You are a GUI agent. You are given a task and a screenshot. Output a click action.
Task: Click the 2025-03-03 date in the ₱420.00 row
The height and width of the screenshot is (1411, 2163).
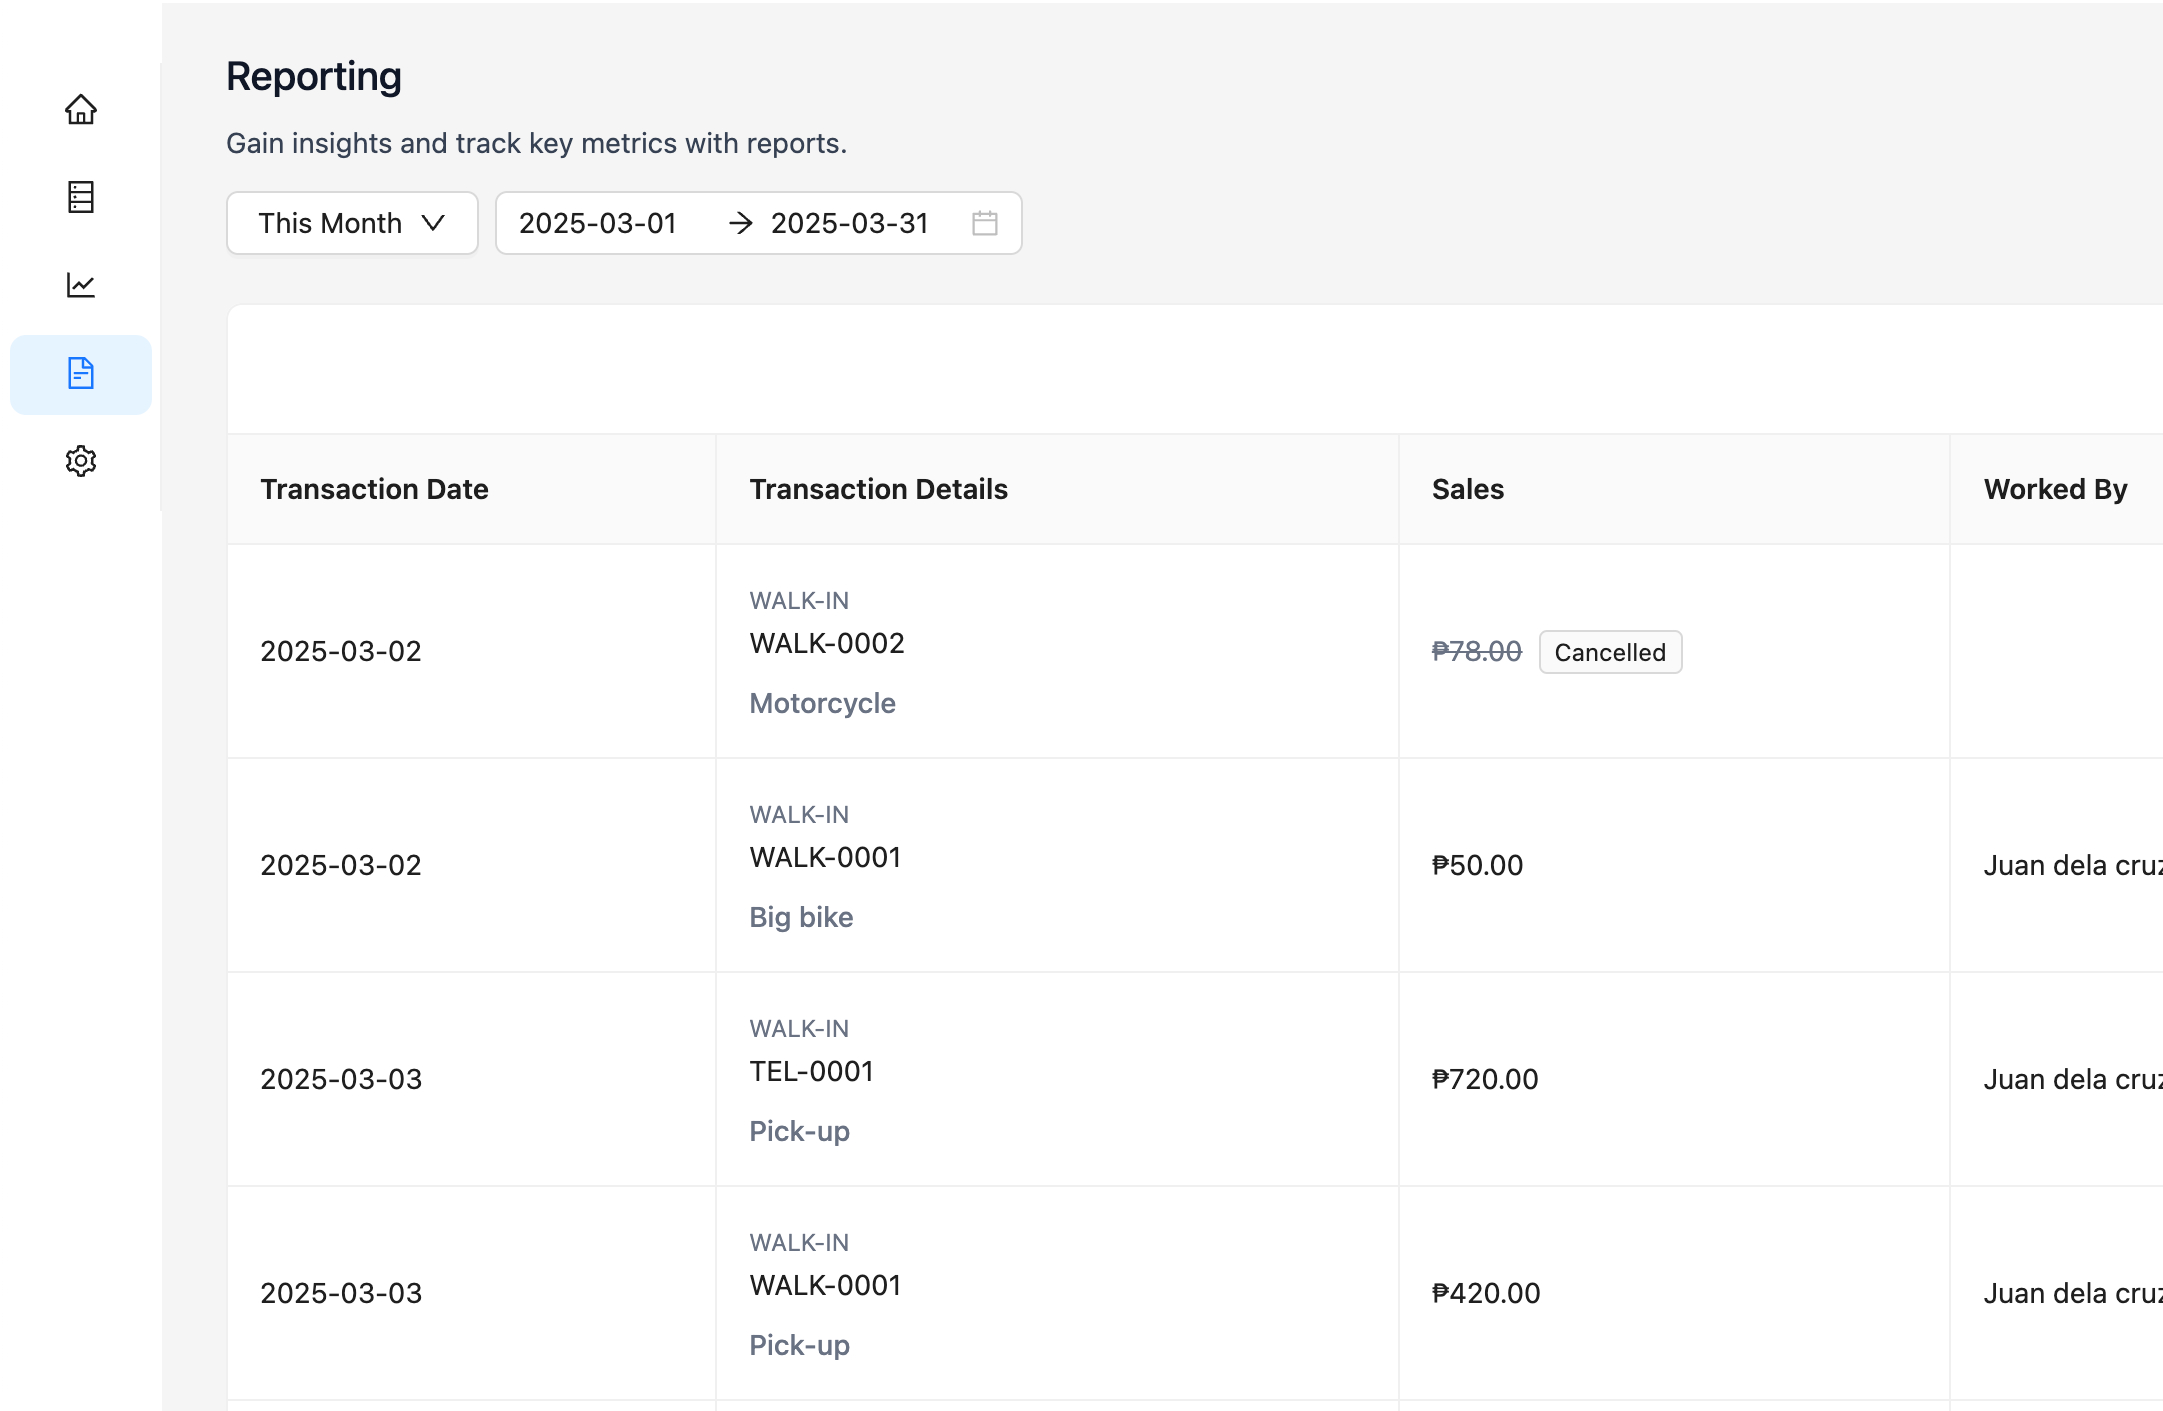point(341,1293)
